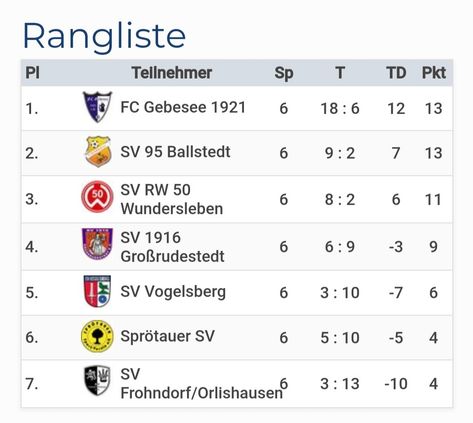Click the Rangliste heading
Viewport: 473px width, 423px height.
(104, 37)
